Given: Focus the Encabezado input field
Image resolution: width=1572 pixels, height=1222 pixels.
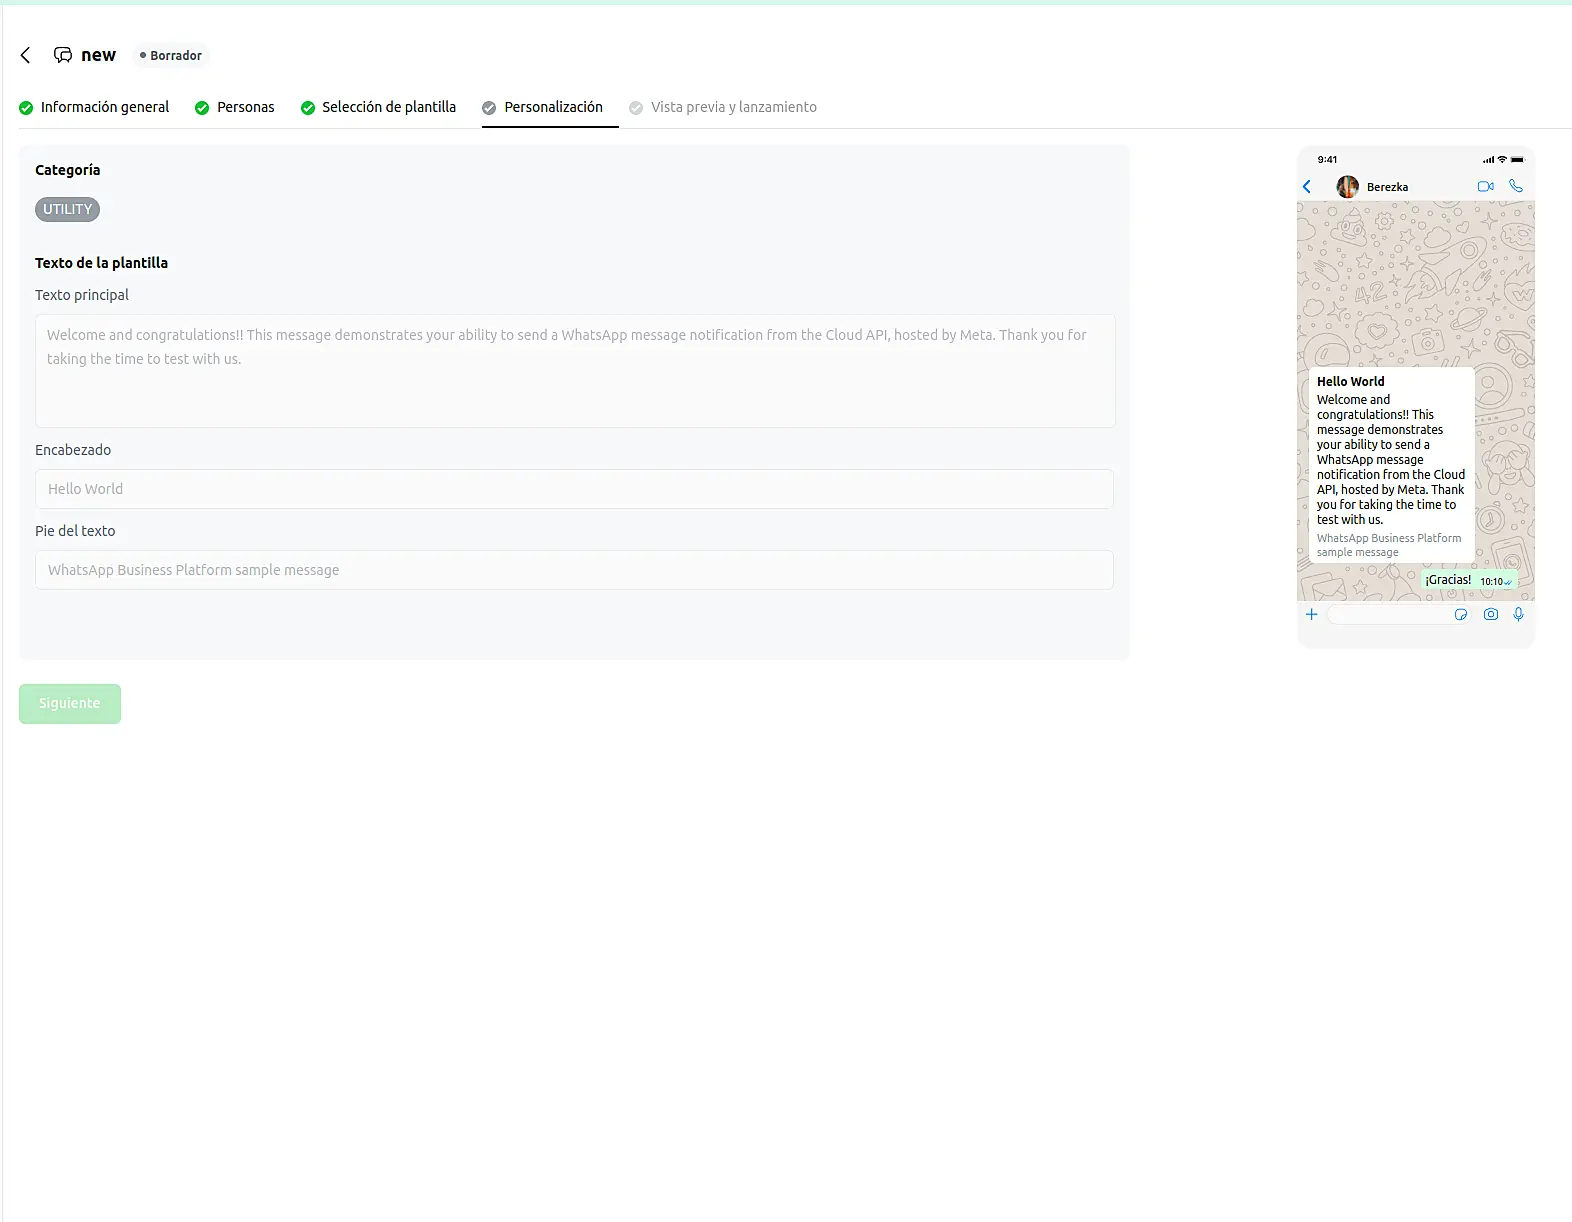Looking at the screenshot, I should coord(575,489).
